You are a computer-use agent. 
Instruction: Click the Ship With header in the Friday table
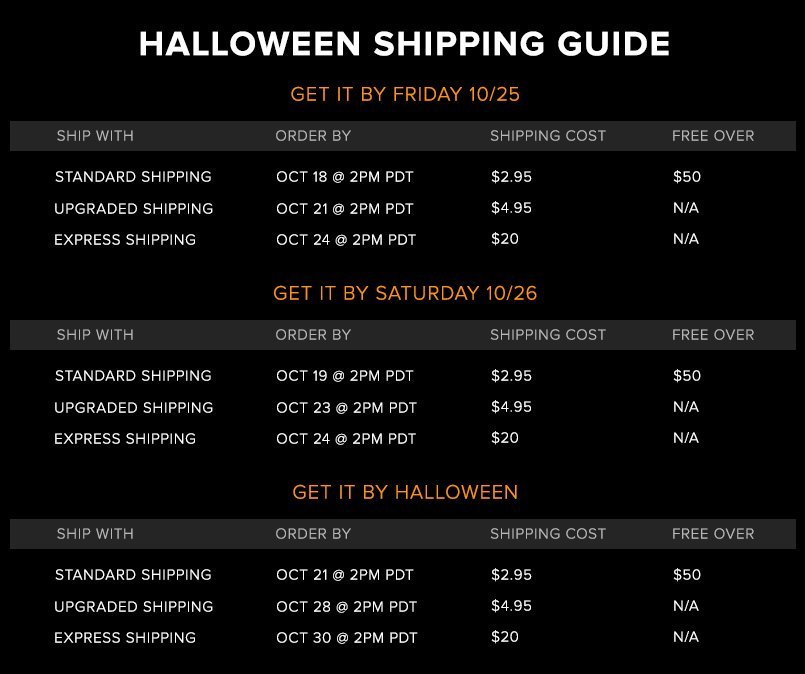95,136
